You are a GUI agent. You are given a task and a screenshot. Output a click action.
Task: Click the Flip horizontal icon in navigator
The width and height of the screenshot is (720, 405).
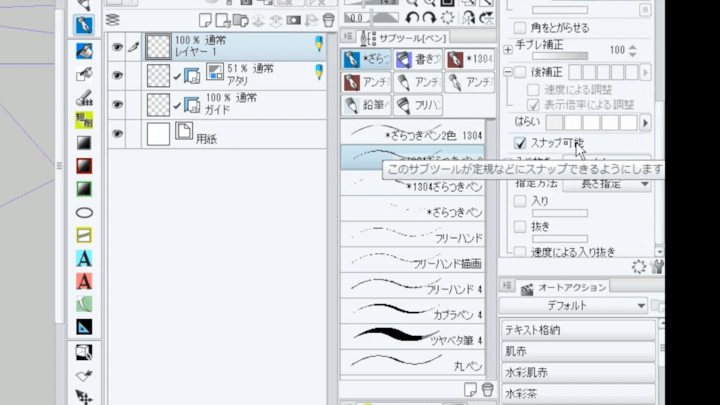tap(468, 18)
